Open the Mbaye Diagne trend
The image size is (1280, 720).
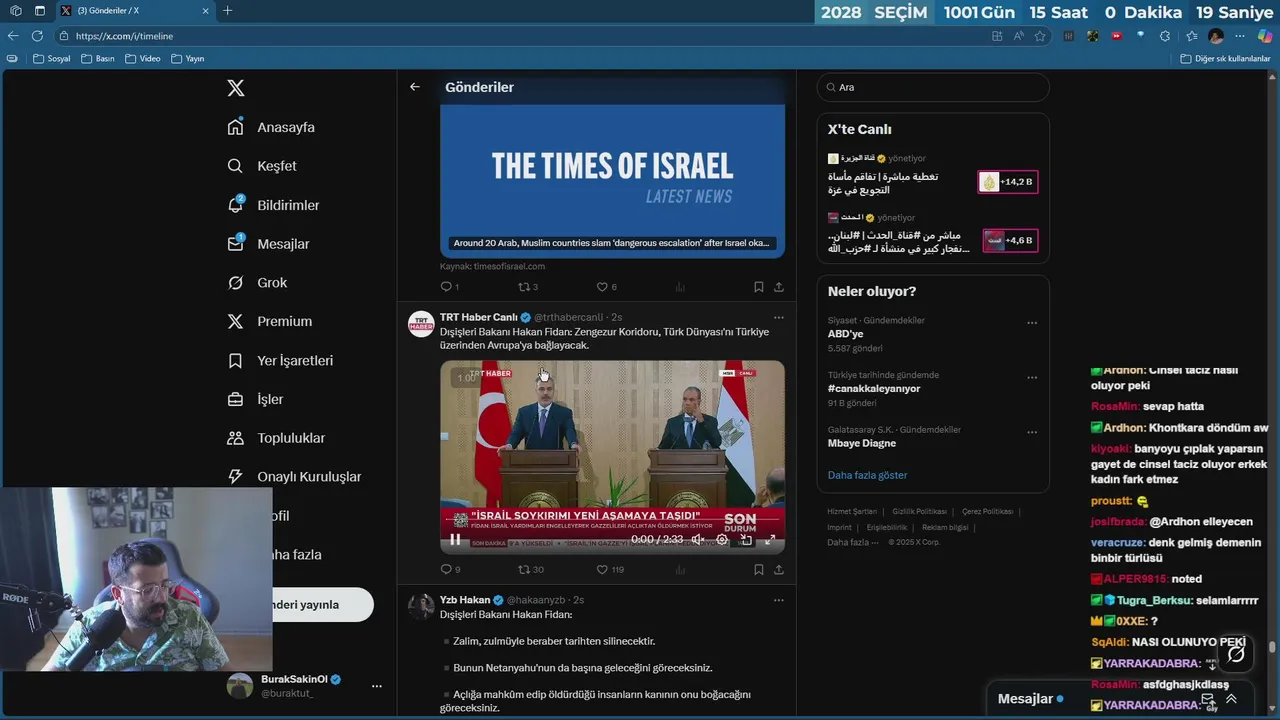point(862,443)
